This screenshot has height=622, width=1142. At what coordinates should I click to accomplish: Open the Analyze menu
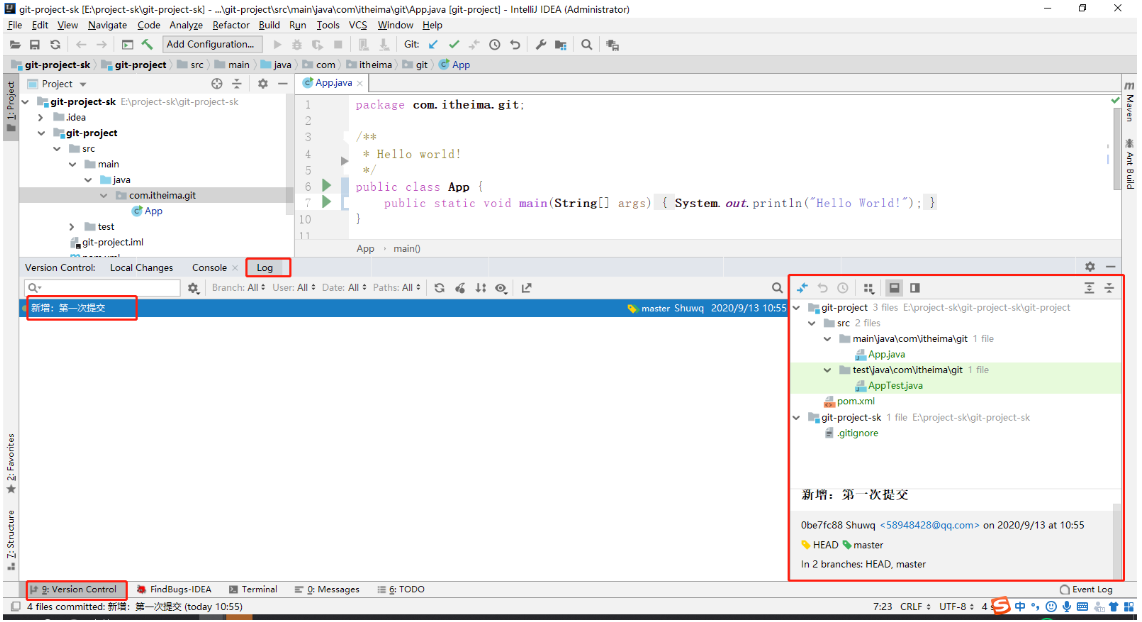pyautogui.click(x=186, y=25)
